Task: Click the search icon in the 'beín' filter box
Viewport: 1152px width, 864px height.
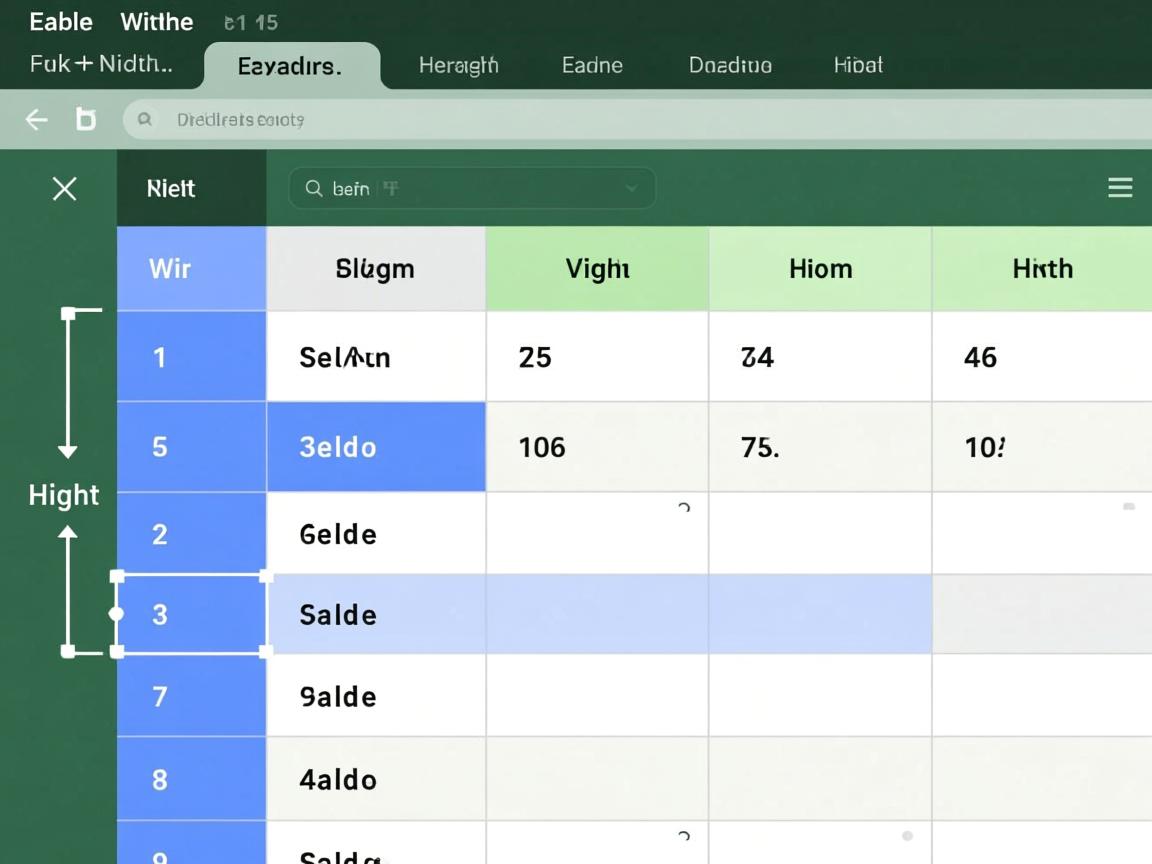Action: coord(314,188)
